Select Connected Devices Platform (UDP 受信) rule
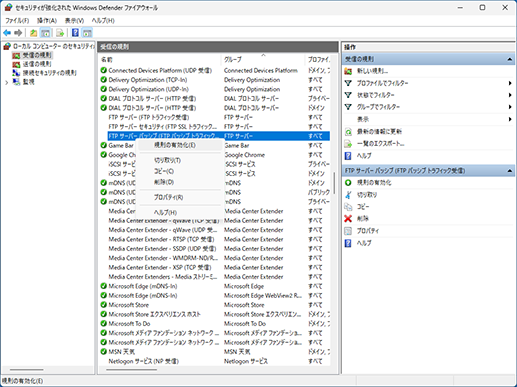The width and height of the screenshot is (517, 387). click(x=160, y=70)
